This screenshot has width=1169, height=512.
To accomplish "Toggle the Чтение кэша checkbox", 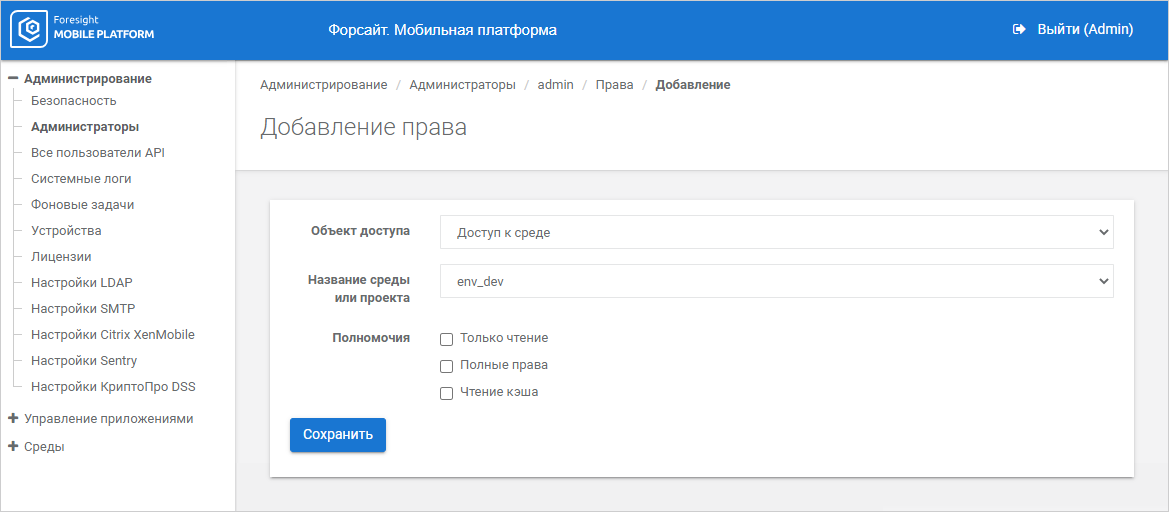I will (447, 393).
